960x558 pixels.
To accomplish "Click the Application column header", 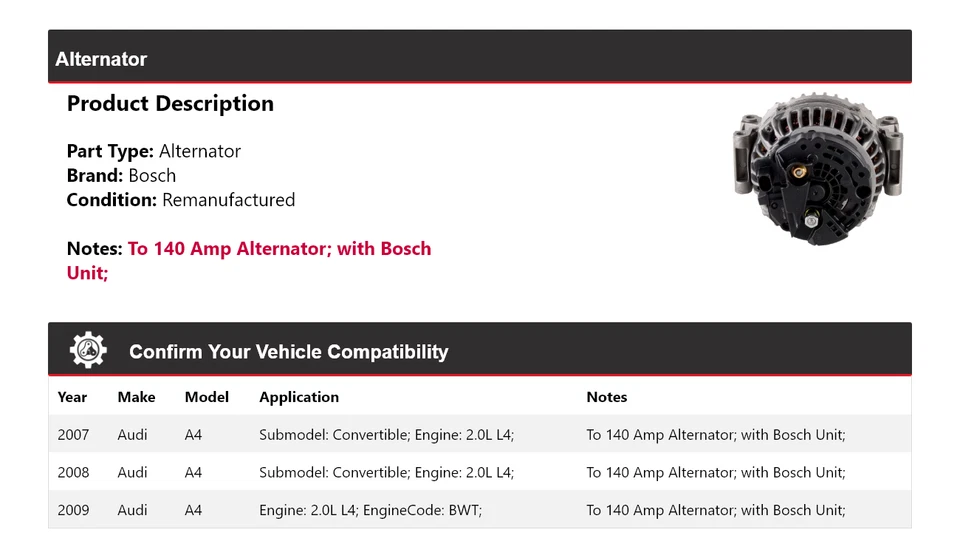I will point(299,397).
